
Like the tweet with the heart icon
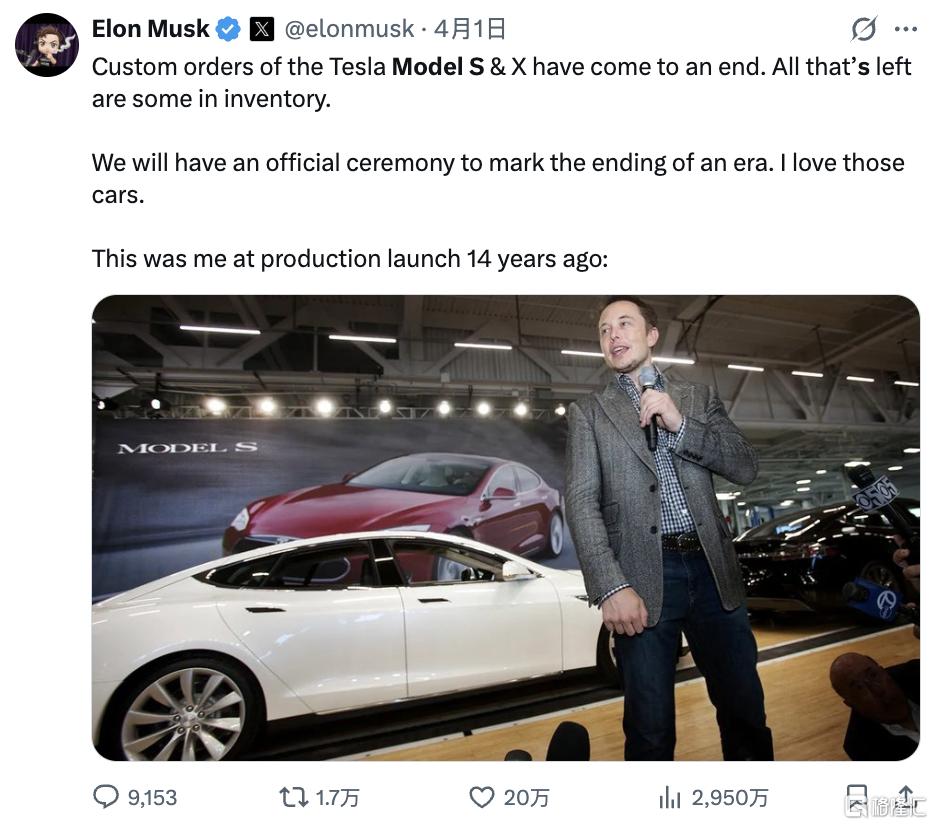[x=482, y=796]
